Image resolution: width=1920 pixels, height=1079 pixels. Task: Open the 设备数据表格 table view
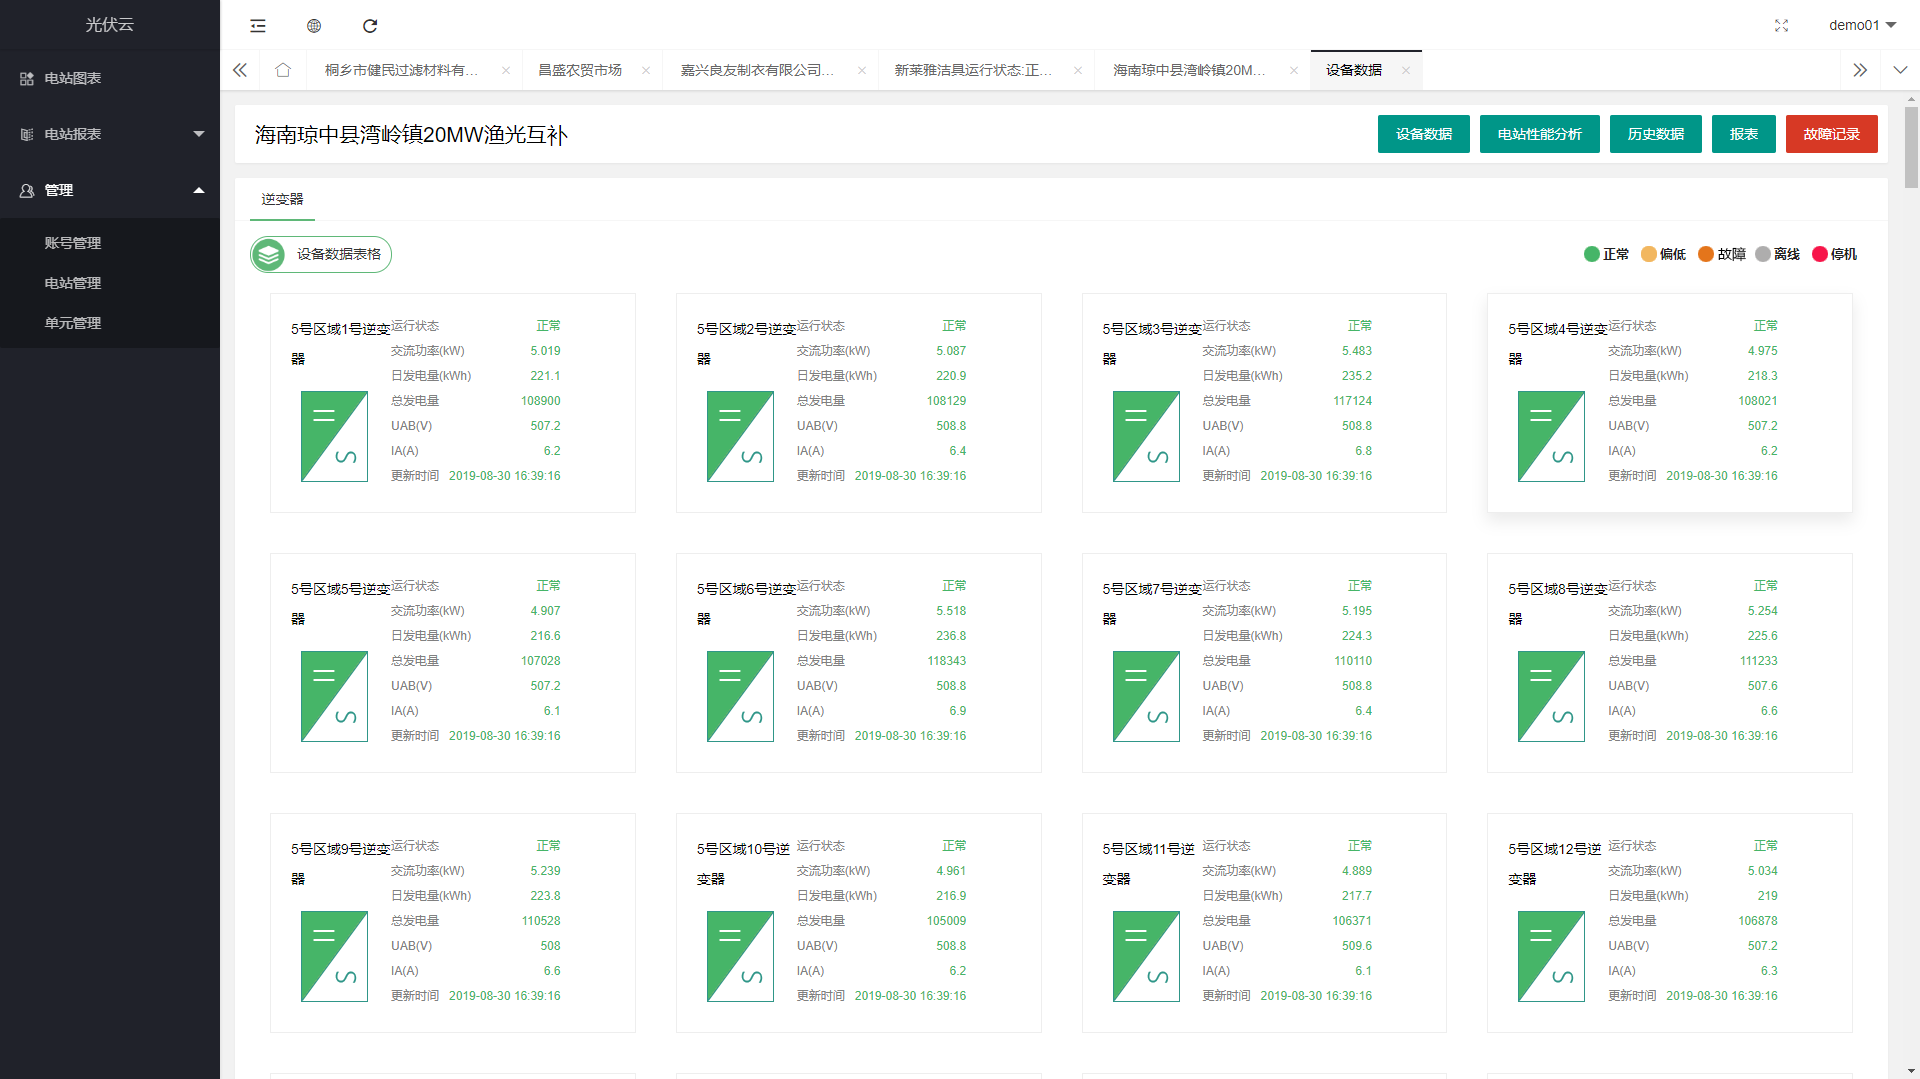click(321, 254)
